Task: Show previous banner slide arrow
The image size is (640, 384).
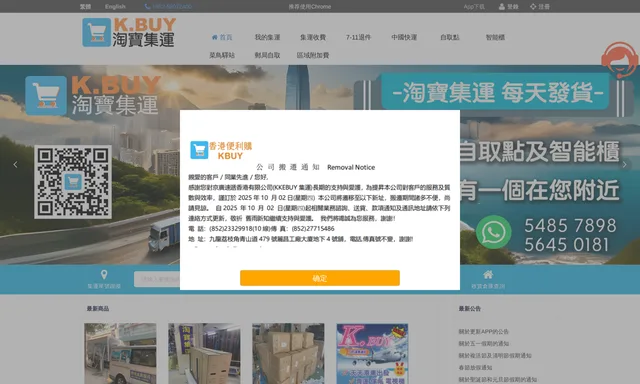Action: tap(16, 164)
